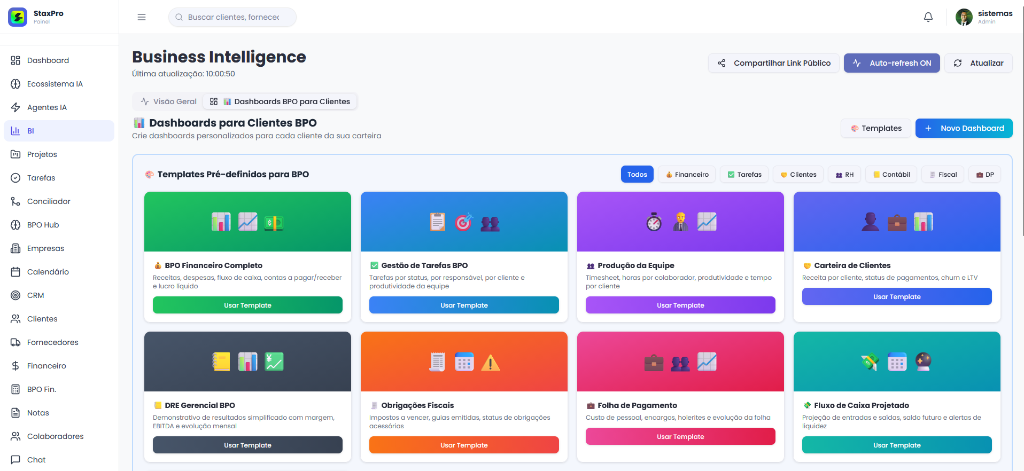Select the BI sidebar item
This screenshot has height=471, width=1024.
[x=59, y=131]
